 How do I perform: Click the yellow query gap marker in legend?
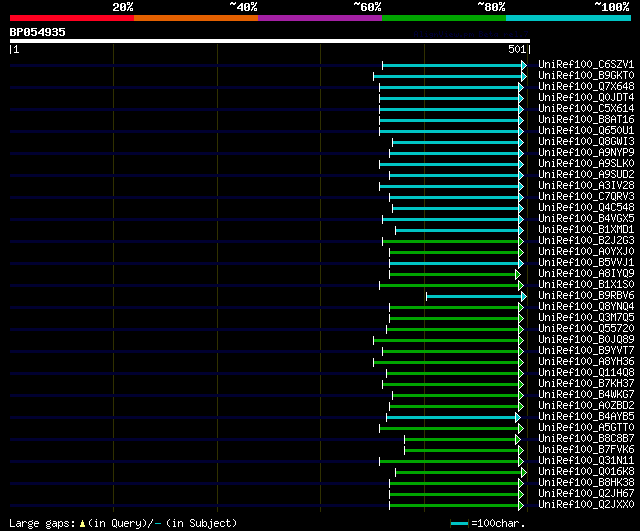[82, 523]
